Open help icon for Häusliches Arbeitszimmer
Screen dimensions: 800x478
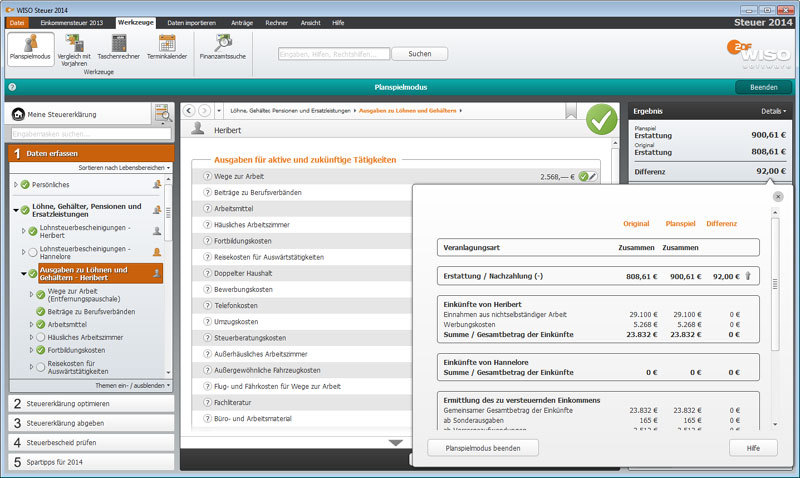(x=207, y=224)
